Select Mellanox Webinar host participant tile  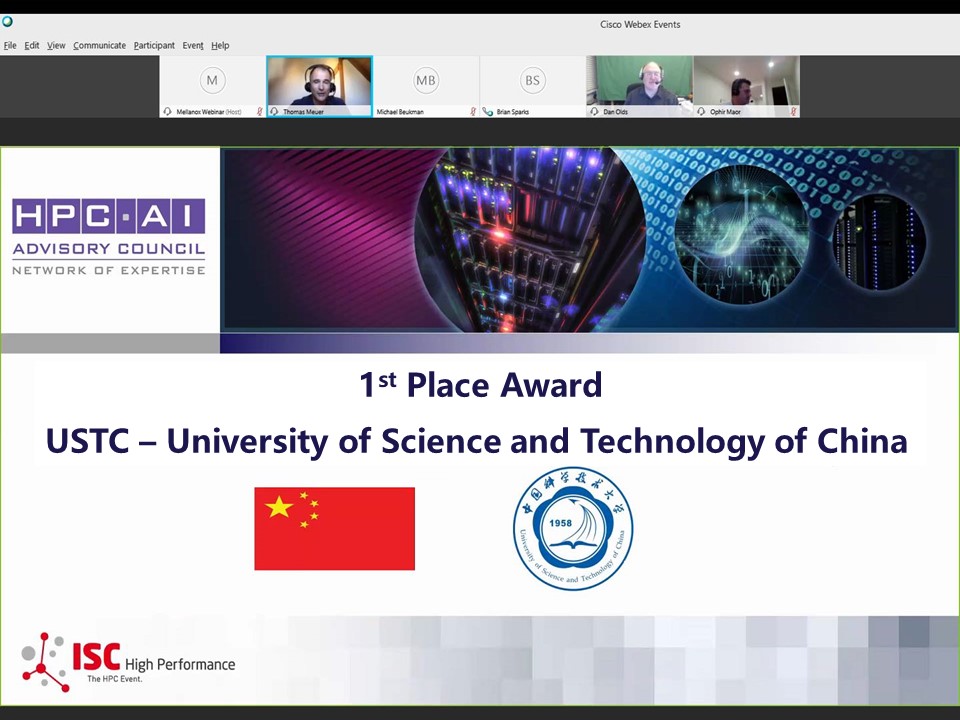tap(212, 86)
